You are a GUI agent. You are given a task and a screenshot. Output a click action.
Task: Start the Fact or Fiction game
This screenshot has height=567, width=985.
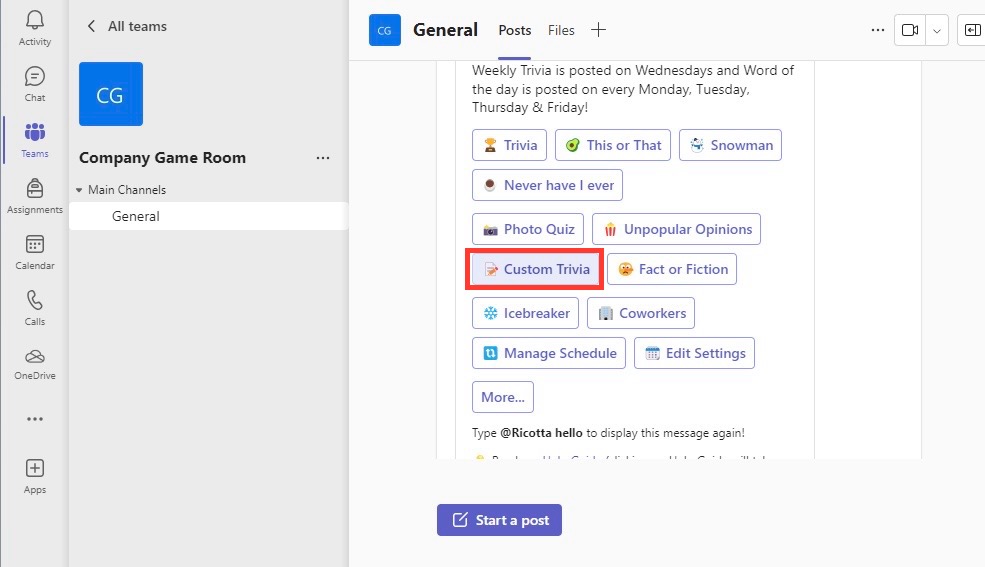672,269
